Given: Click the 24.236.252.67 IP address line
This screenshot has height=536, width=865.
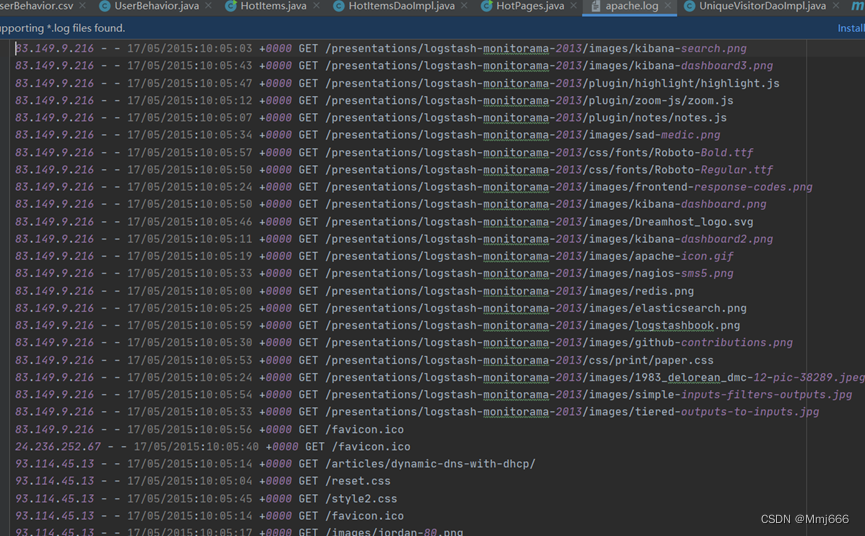Looking at the screenshot, I should (x=58, y=447).
